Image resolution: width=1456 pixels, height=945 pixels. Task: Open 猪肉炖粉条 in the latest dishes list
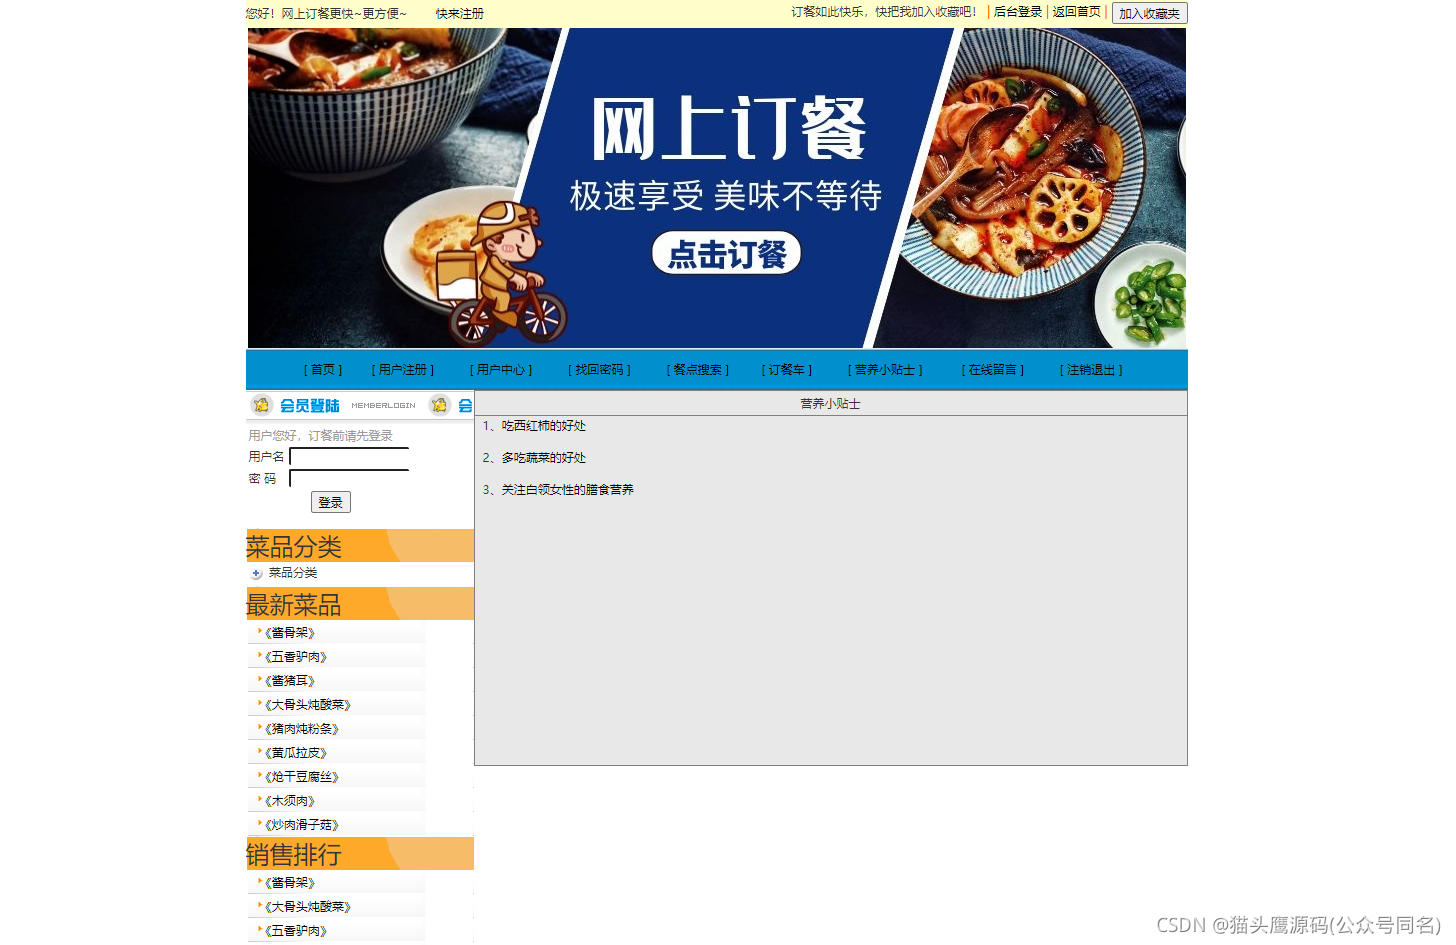click(x=302, y=729)
